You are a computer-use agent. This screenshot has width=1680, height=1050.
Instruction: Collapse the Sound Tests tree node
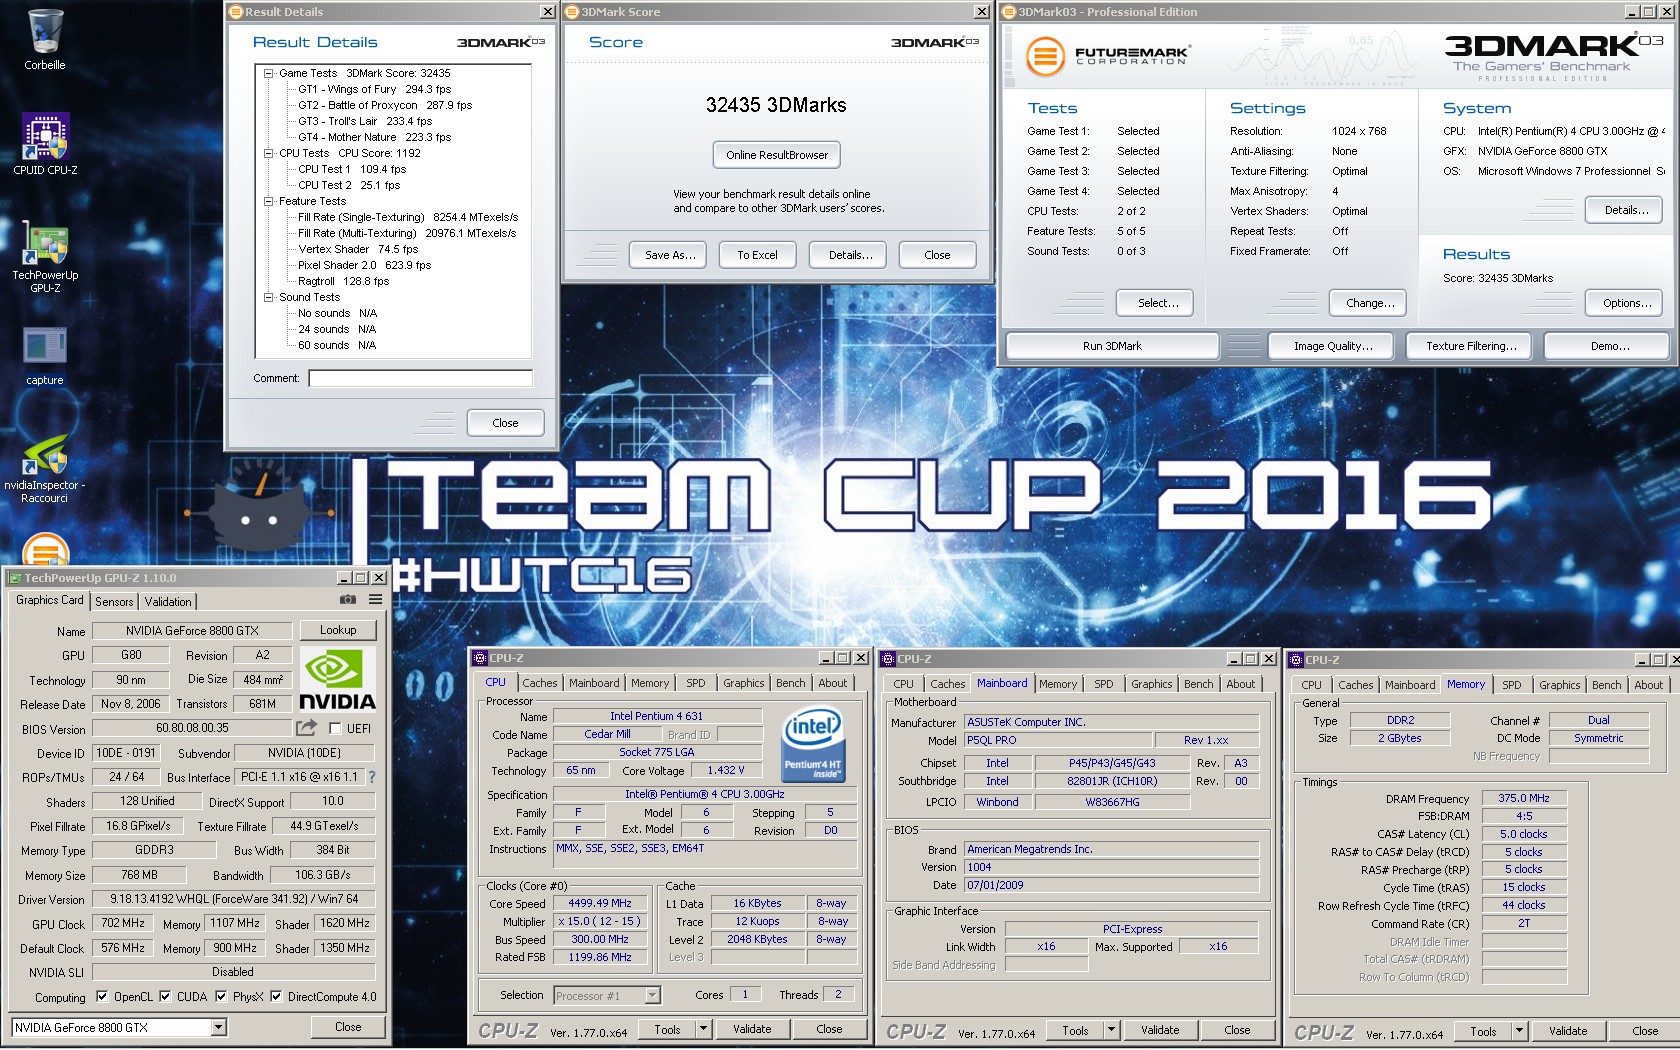[x=268, y=297]
